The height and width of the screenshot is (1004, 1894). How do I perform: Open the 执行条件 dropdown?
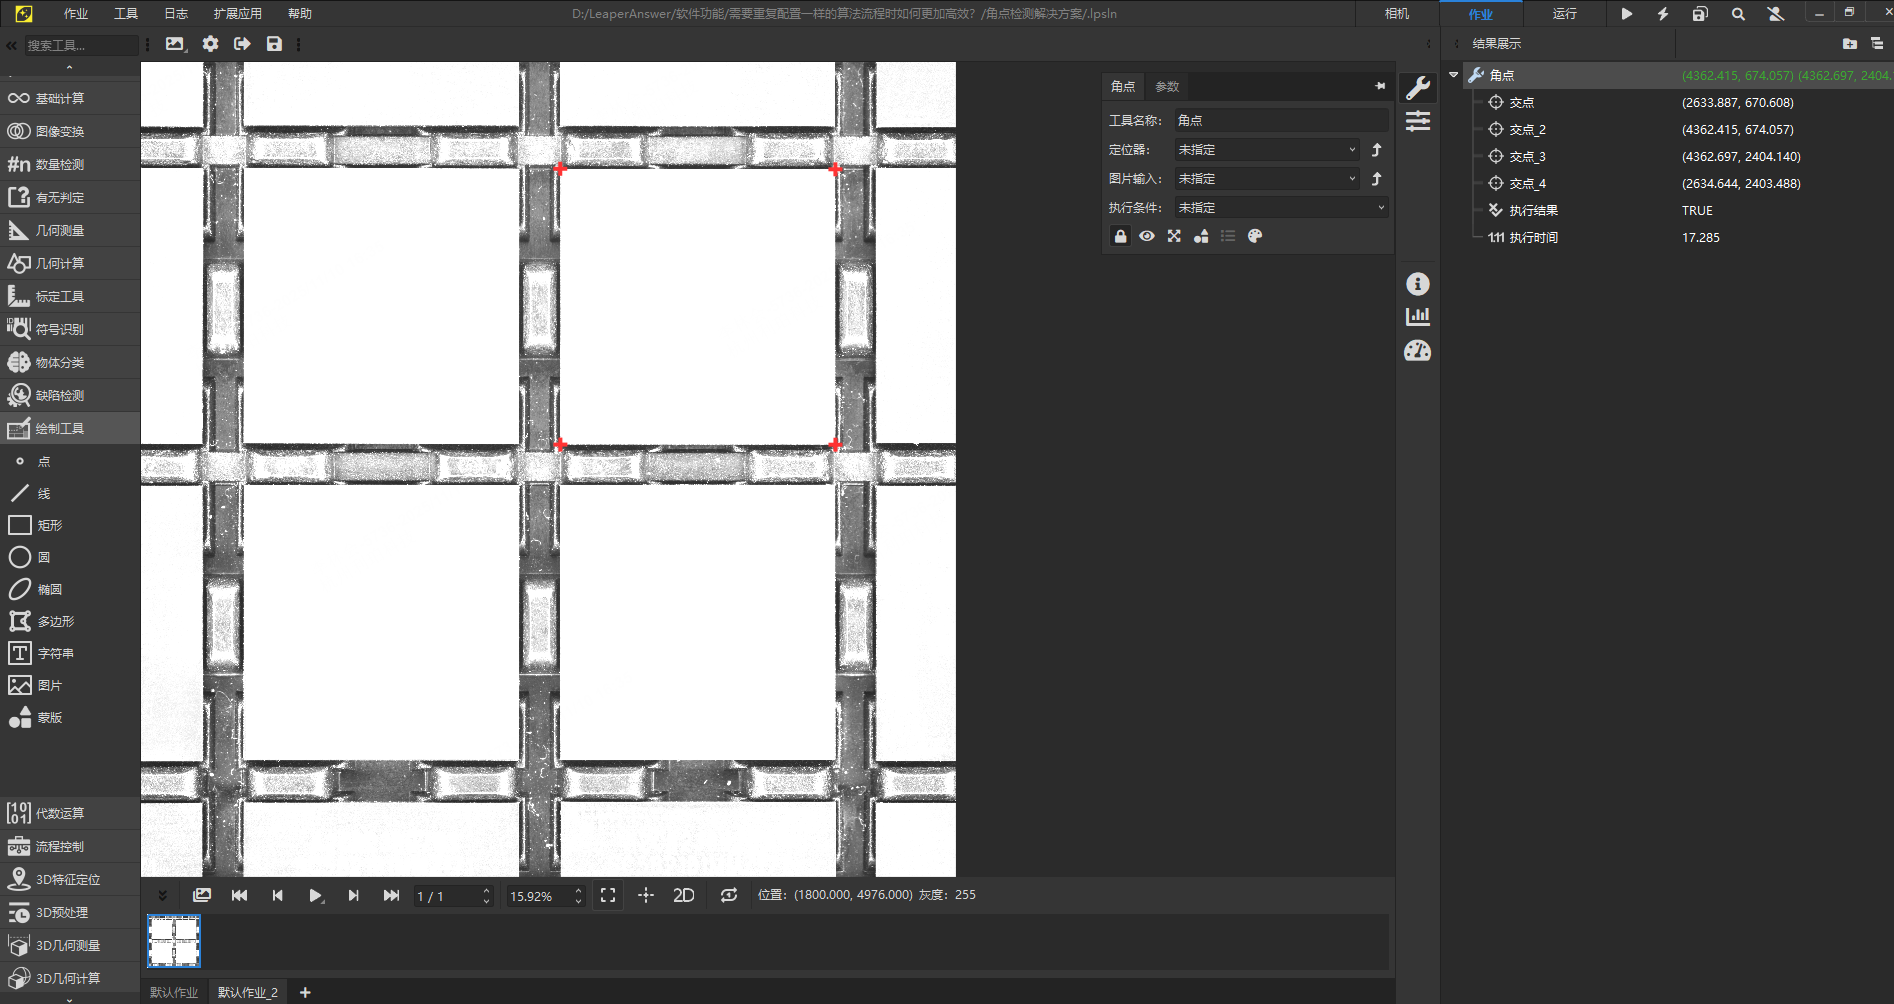(x=1280, y=208)
